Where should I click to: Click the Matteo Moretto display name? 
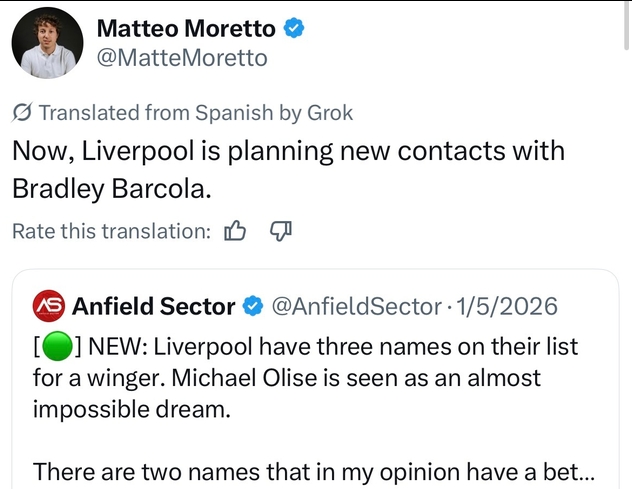pyautogui.click(x=186, y=29)
